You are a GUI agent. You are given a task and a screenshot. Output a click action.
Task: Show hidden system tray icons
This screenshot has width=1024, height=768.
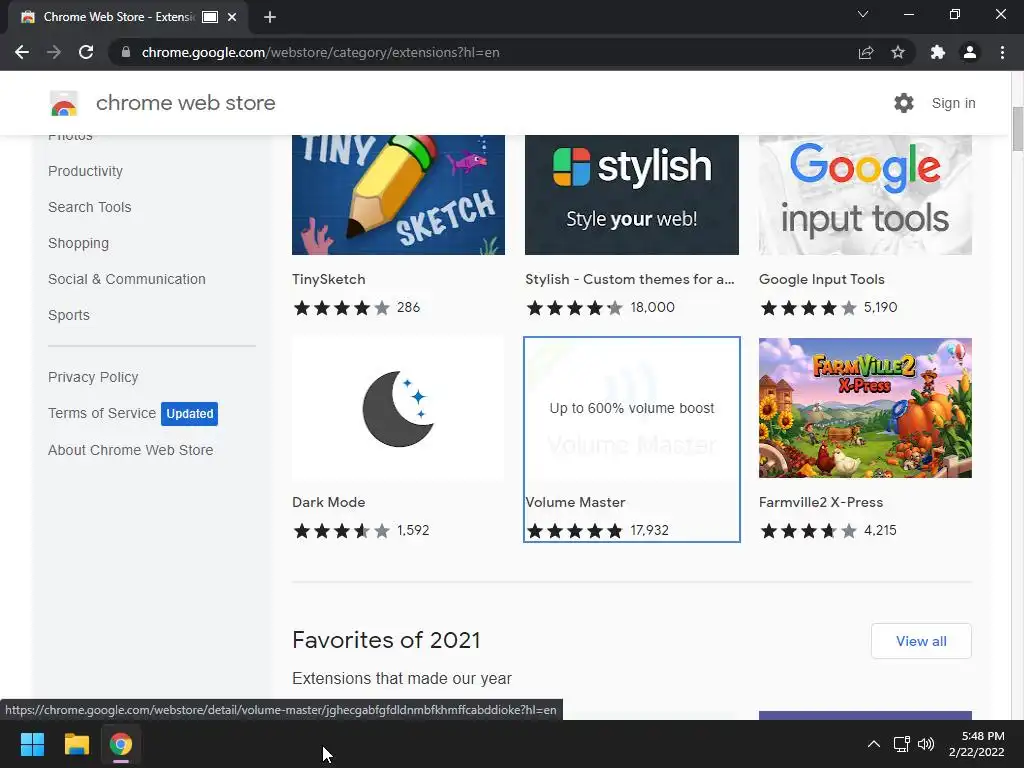pyautogui.click(x=873, y=744)
